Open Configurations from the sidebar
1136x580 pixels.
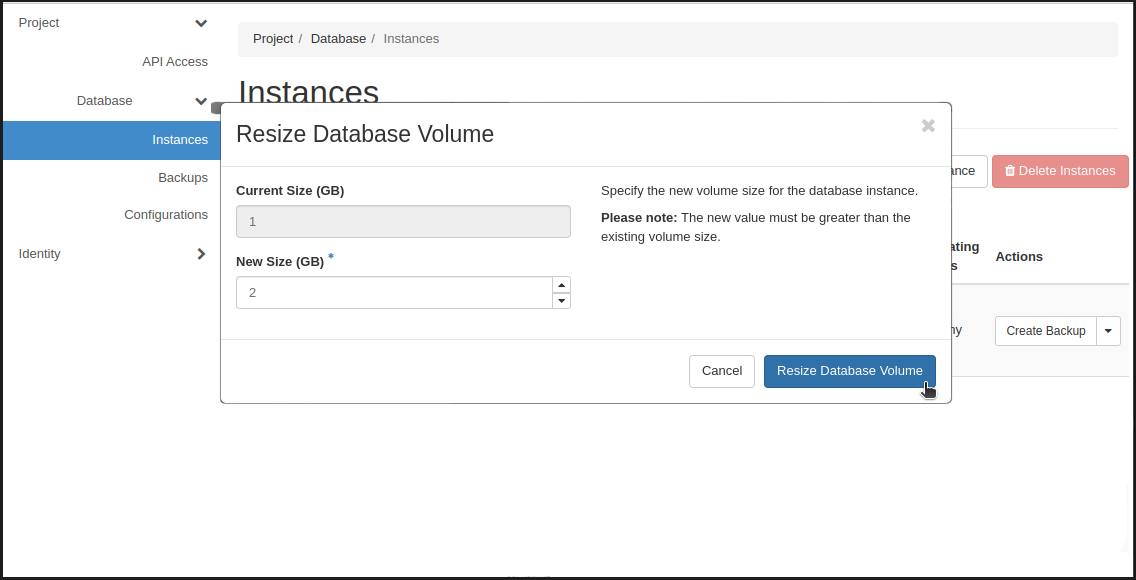pyautogui.click(x=166, y=214)
